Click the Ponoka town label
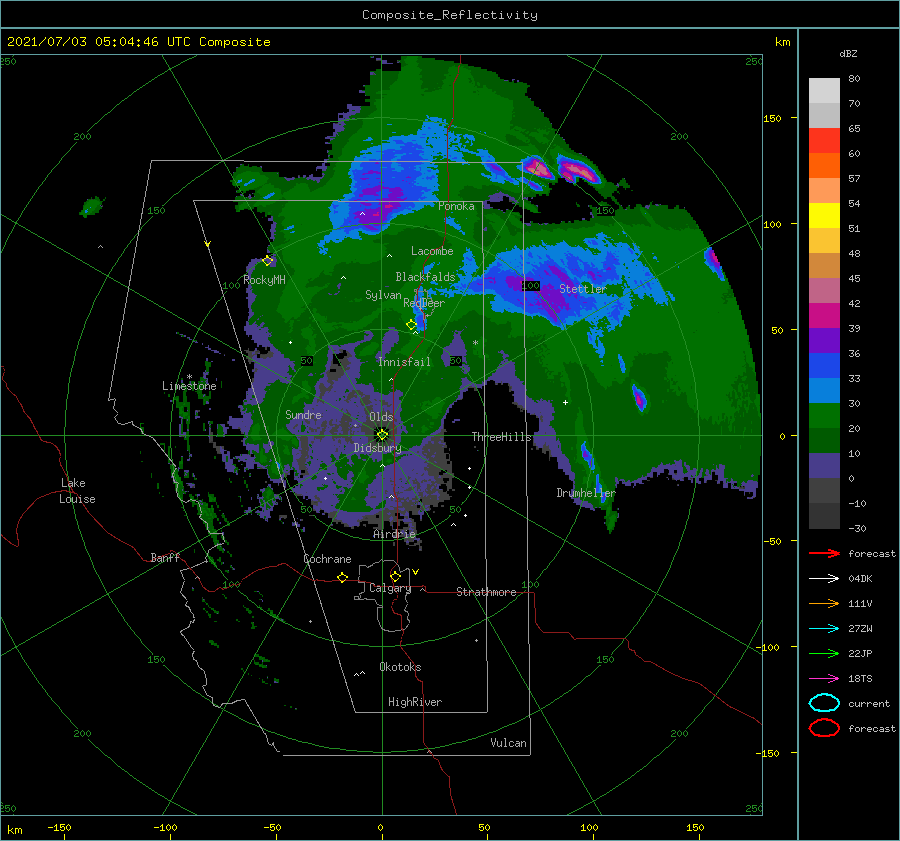 pyautogui.click(x=456, y=206)
